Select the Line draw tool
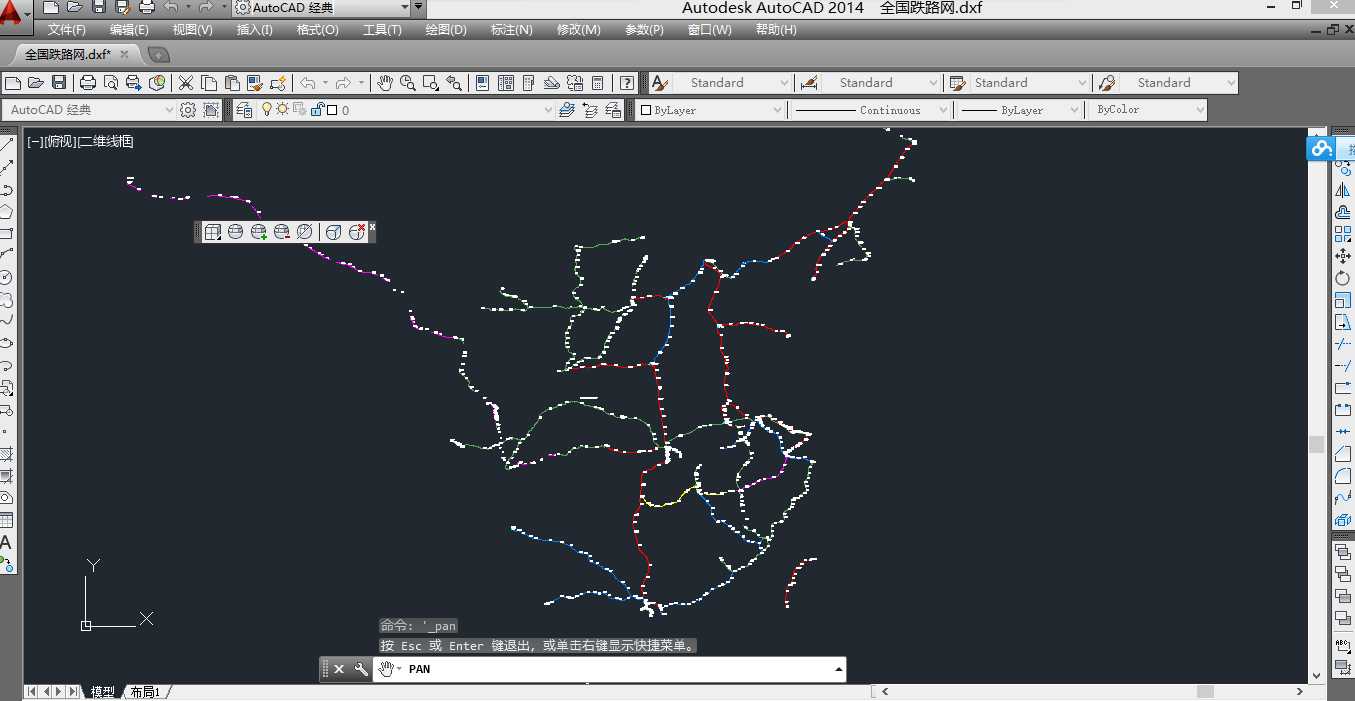This screenshot has width=1355, height=701. coord(6,146)
